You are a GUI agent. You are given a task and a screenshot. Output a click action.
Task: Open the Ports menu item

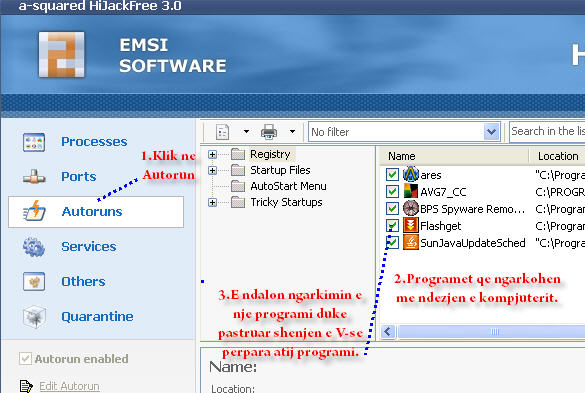[x=79, y=177]
